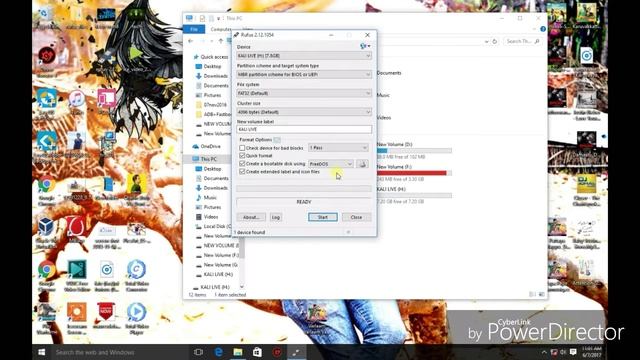Image resolution: width=640 pixels, height=360 pixels.
Task: Open the iTunes desktop icon
Action: tap(76, 102)
